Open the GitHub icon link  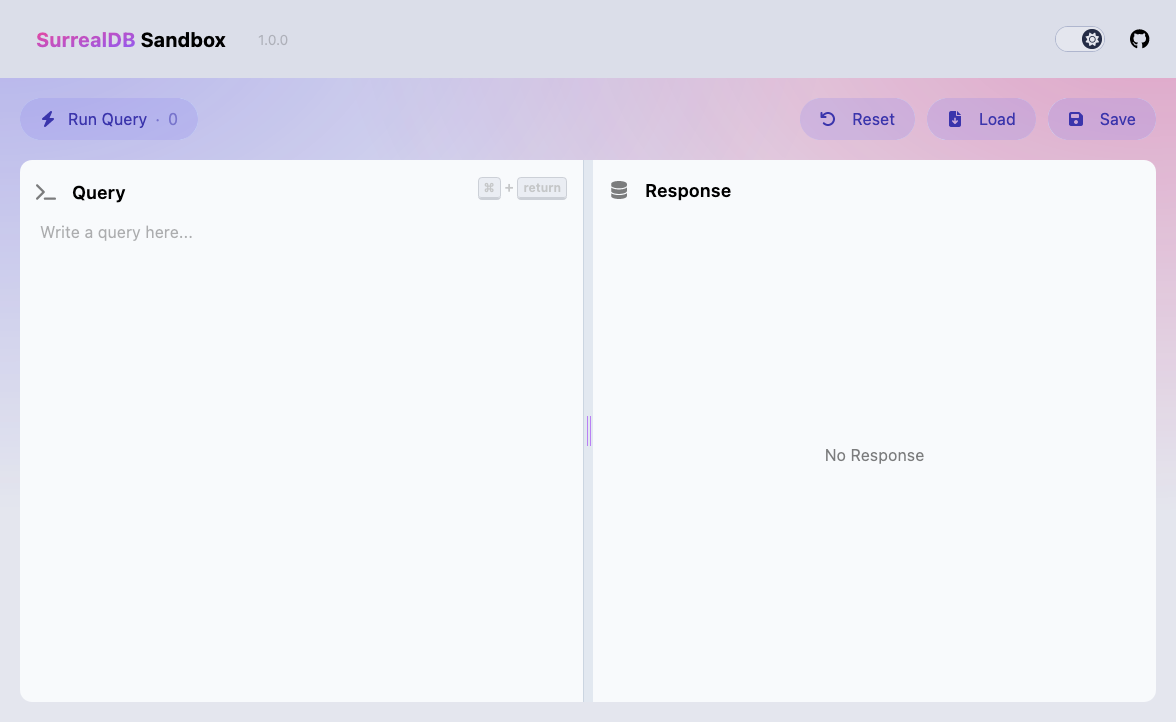click(x=1139, y=39)
